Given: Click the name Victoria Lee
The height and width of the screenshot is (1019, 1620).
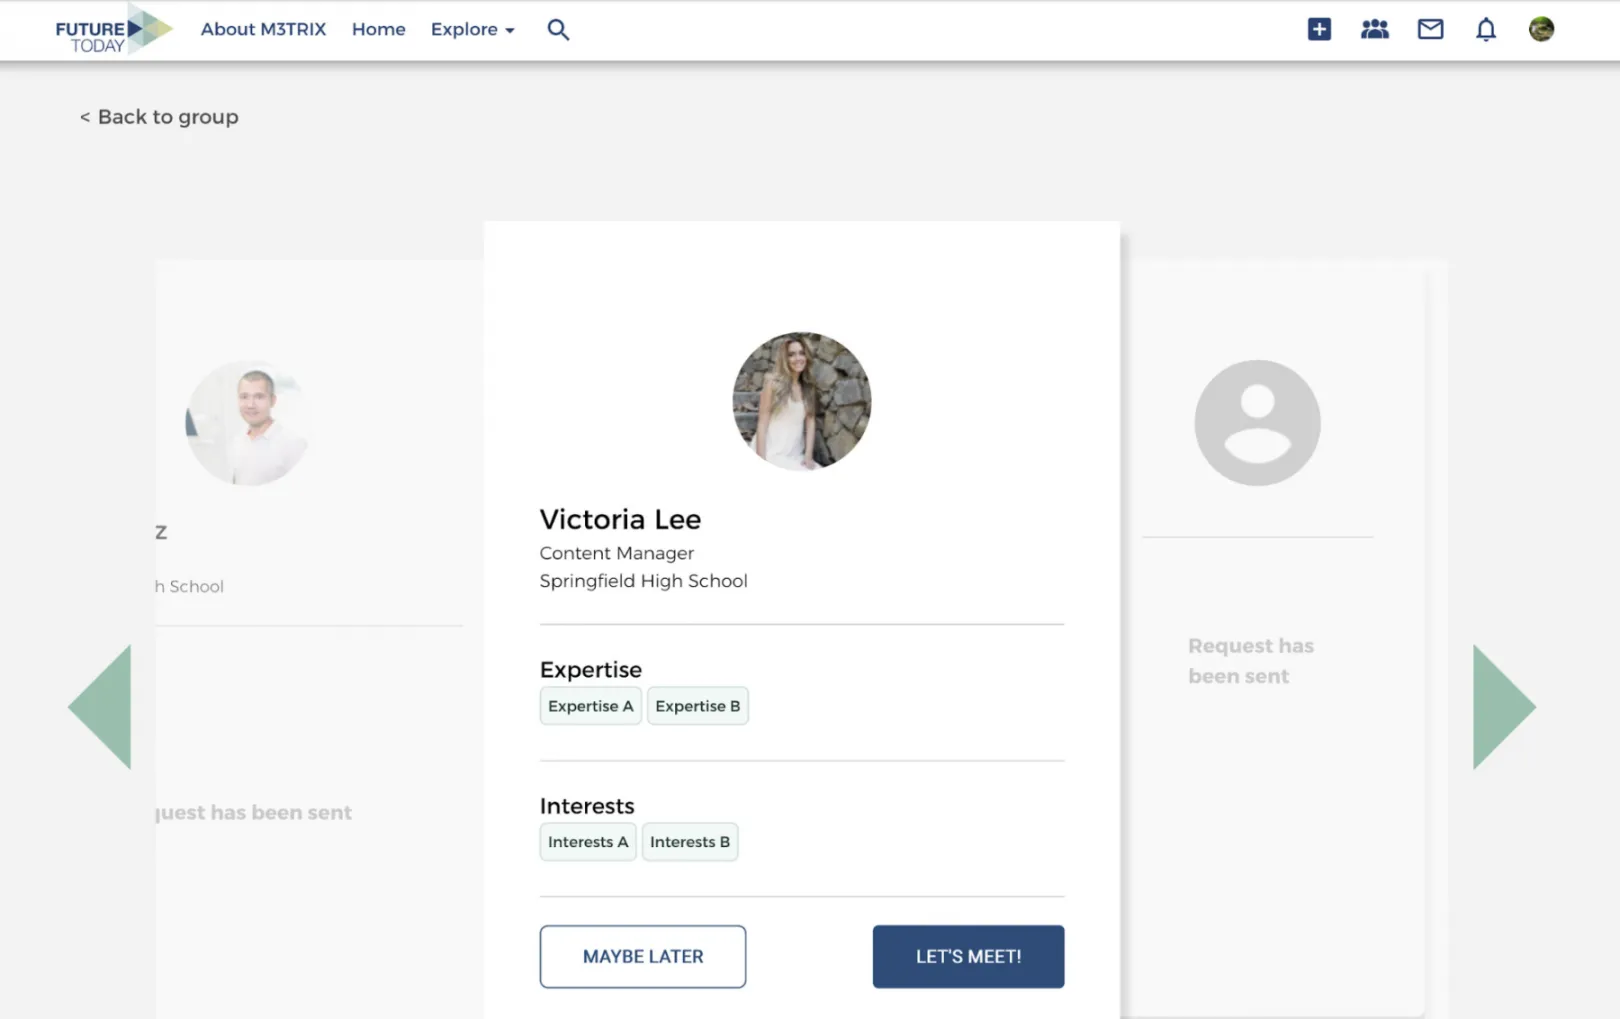Looking at the screenshot, I should tap(620, 519).
